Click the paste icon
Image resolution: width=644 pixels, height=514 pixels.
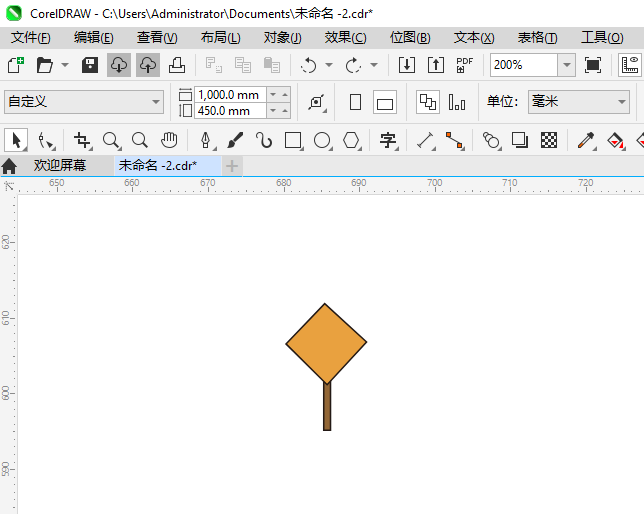click(271, 65)
